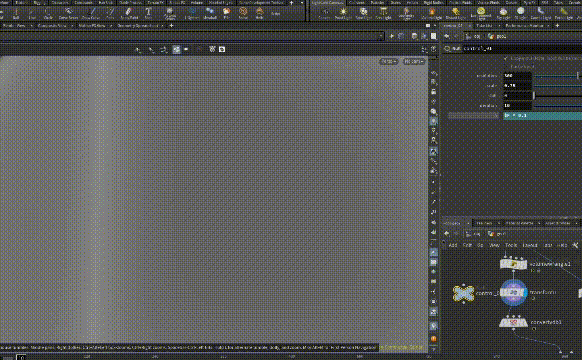This screenshot has height=360, width=582.
Task: Click the slider beside the 4 field
Action: click(557, 96)
